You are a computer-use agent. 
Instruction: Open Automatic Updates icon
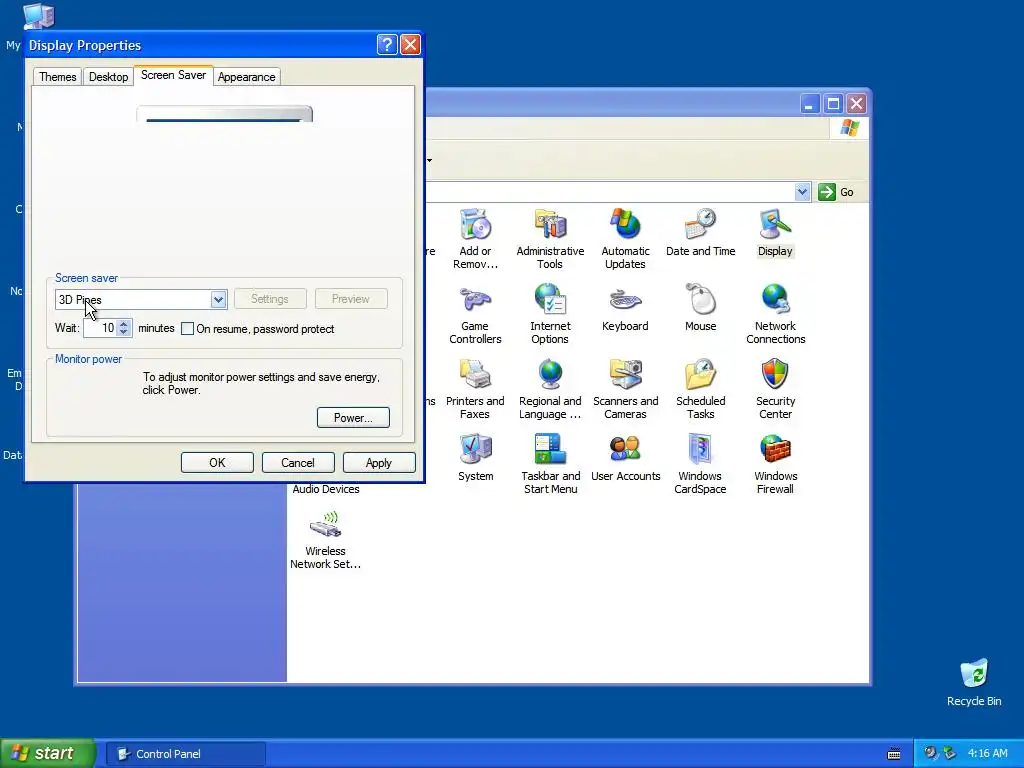pos(625,238)
